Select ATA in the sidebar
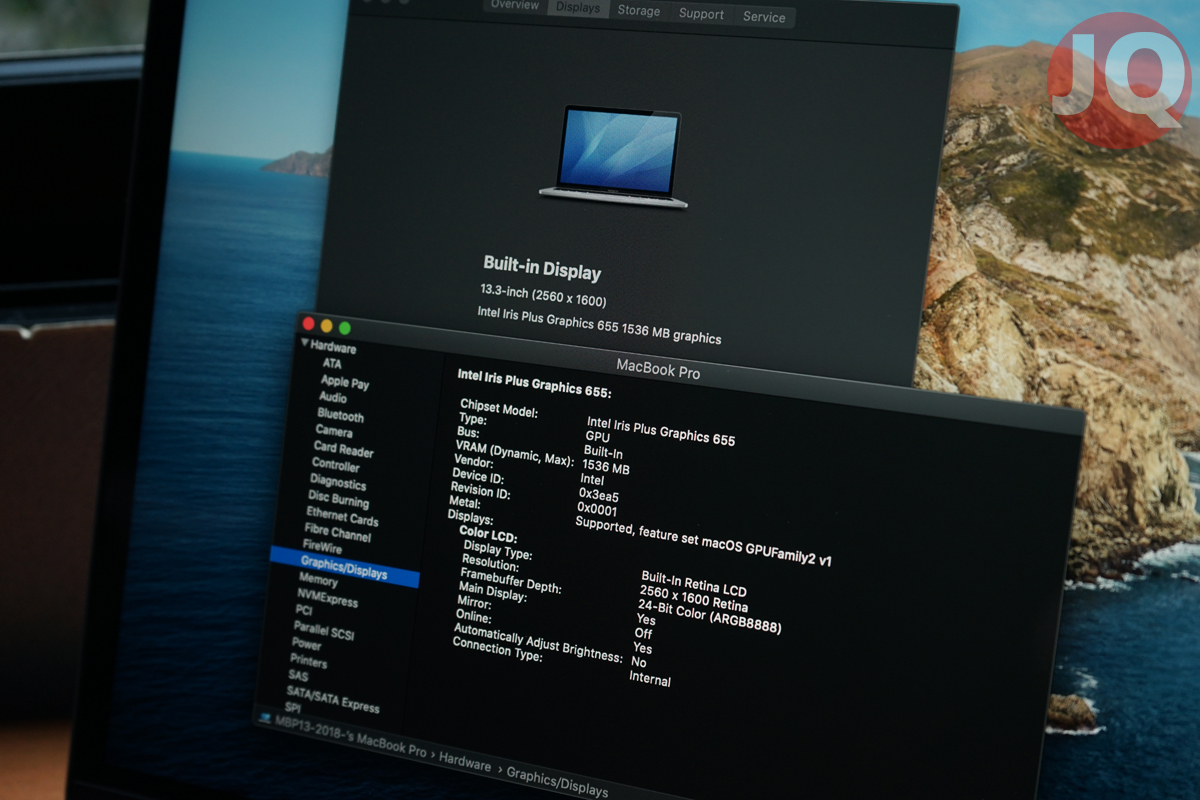1200x800 pixels. (x=331, y=364)
